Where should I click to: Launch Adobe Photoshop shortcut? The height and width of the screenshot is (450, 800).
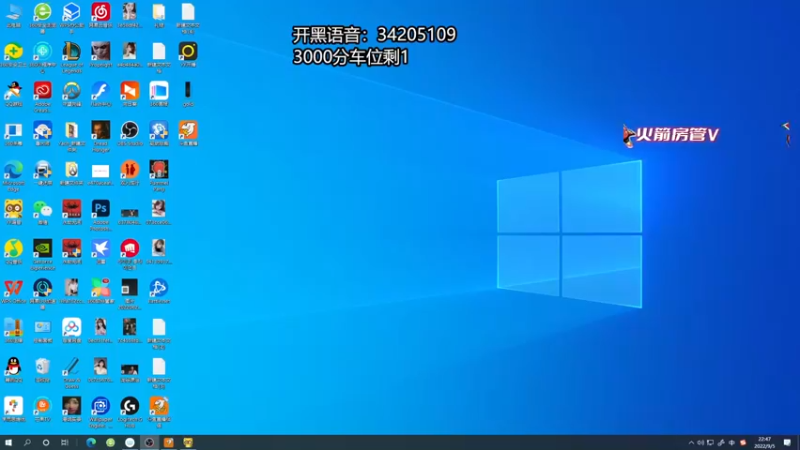(x=101, y=209)
